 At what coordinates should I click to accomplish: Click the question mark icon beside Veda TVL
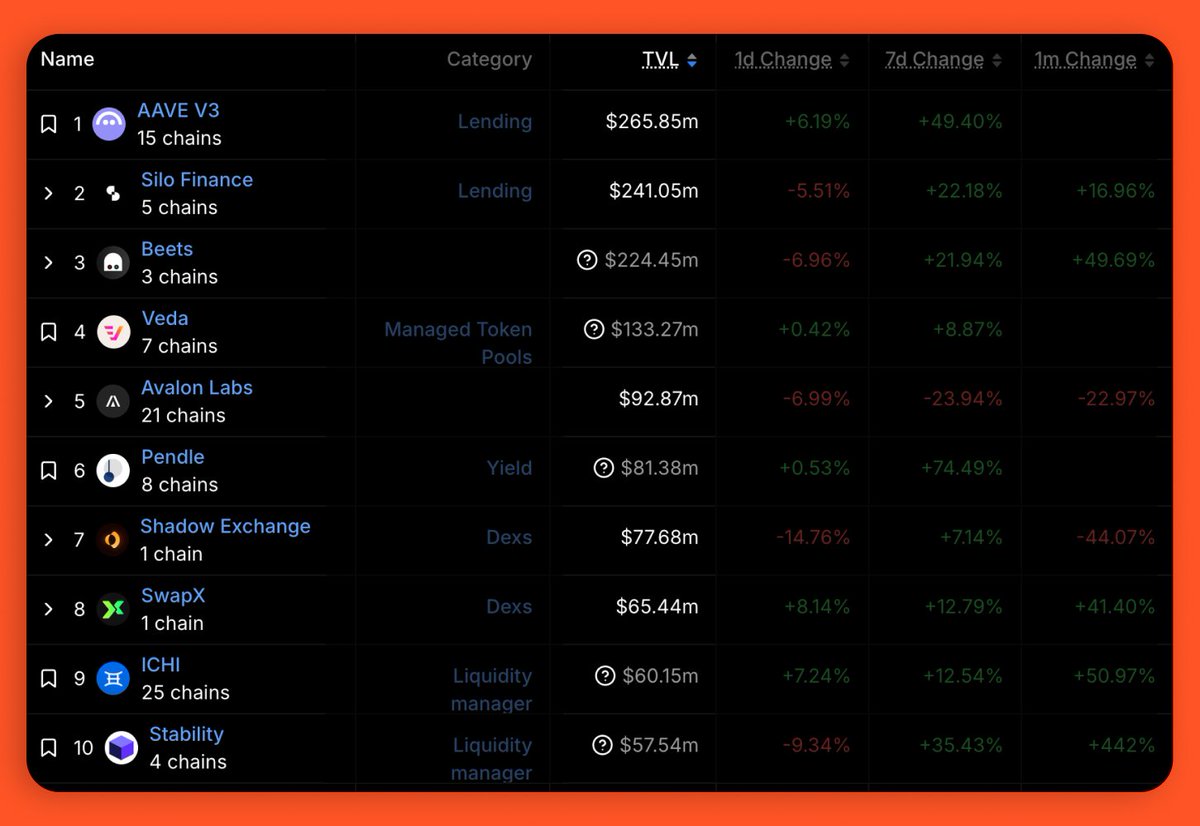(594, 329)
